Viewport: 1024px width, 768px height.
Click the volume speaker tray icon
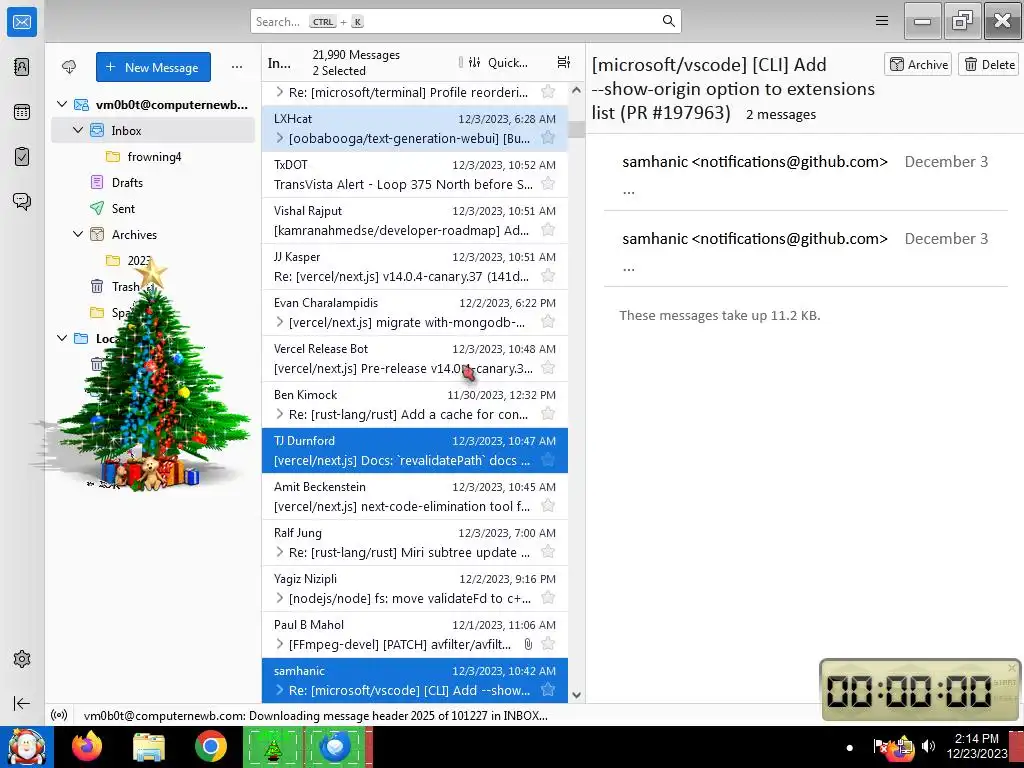[928, 746]
